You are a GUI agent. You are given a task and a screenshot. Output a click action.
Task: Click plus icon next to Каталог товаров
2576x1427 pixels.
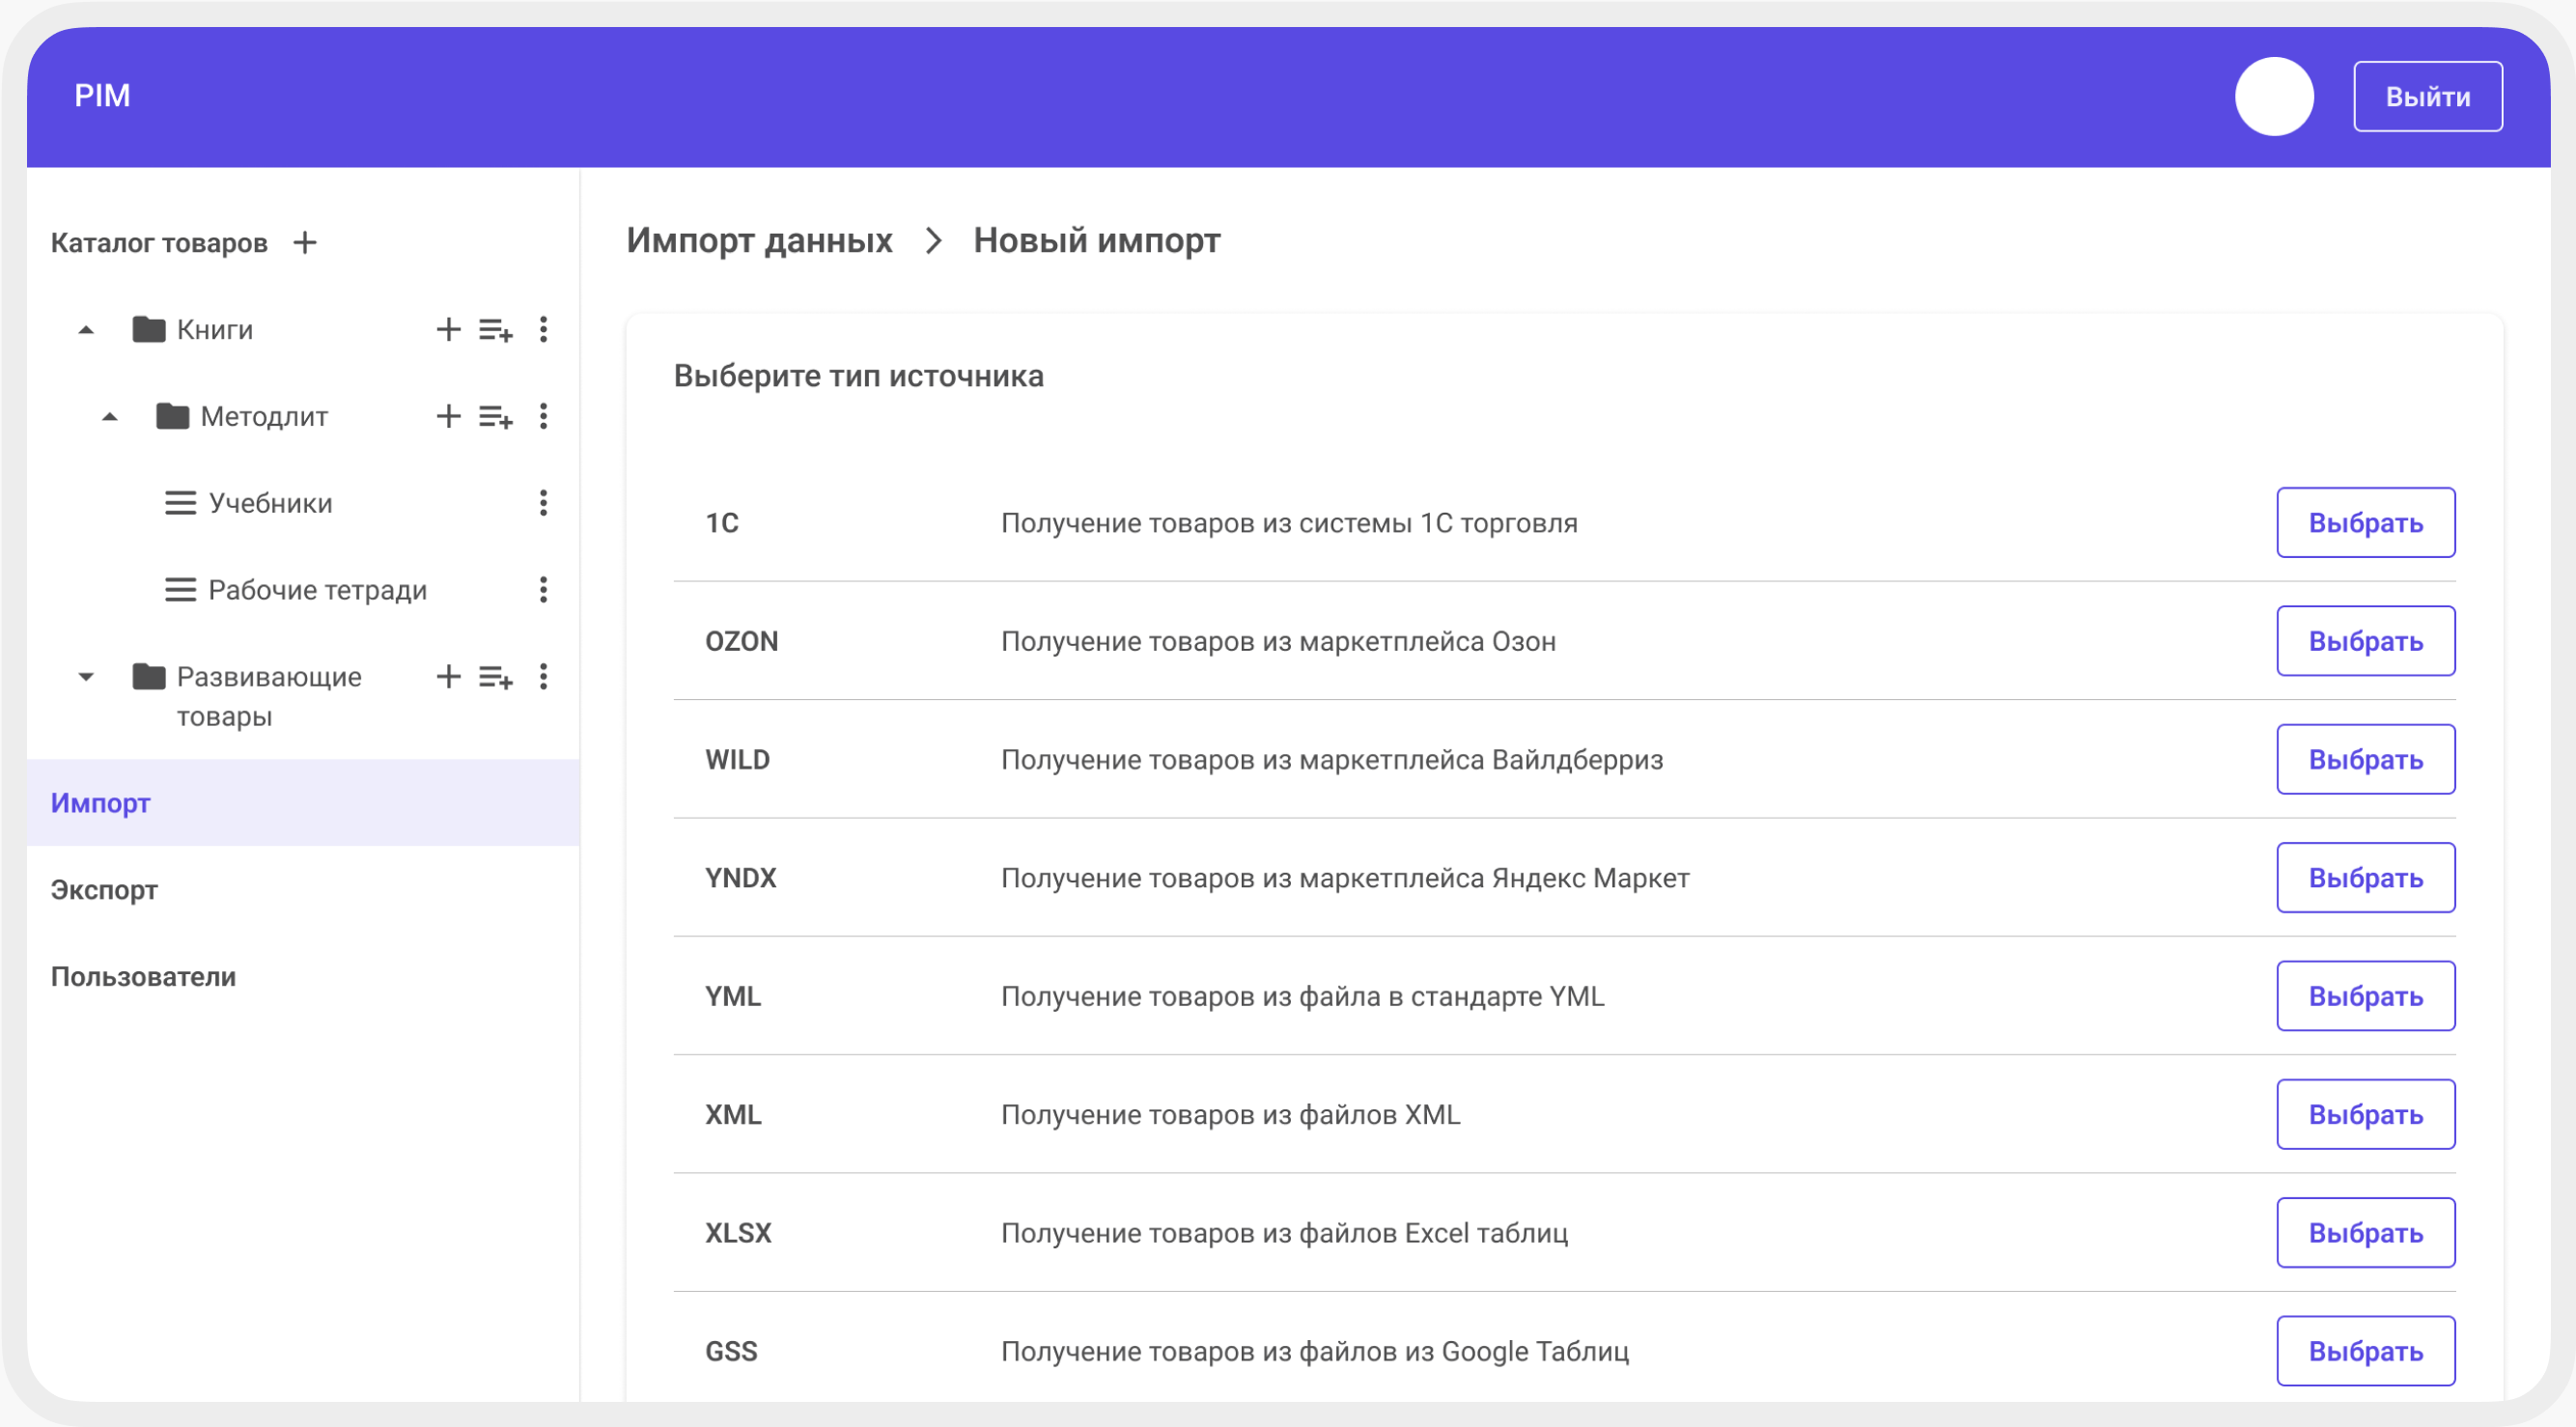pos(305,243)
